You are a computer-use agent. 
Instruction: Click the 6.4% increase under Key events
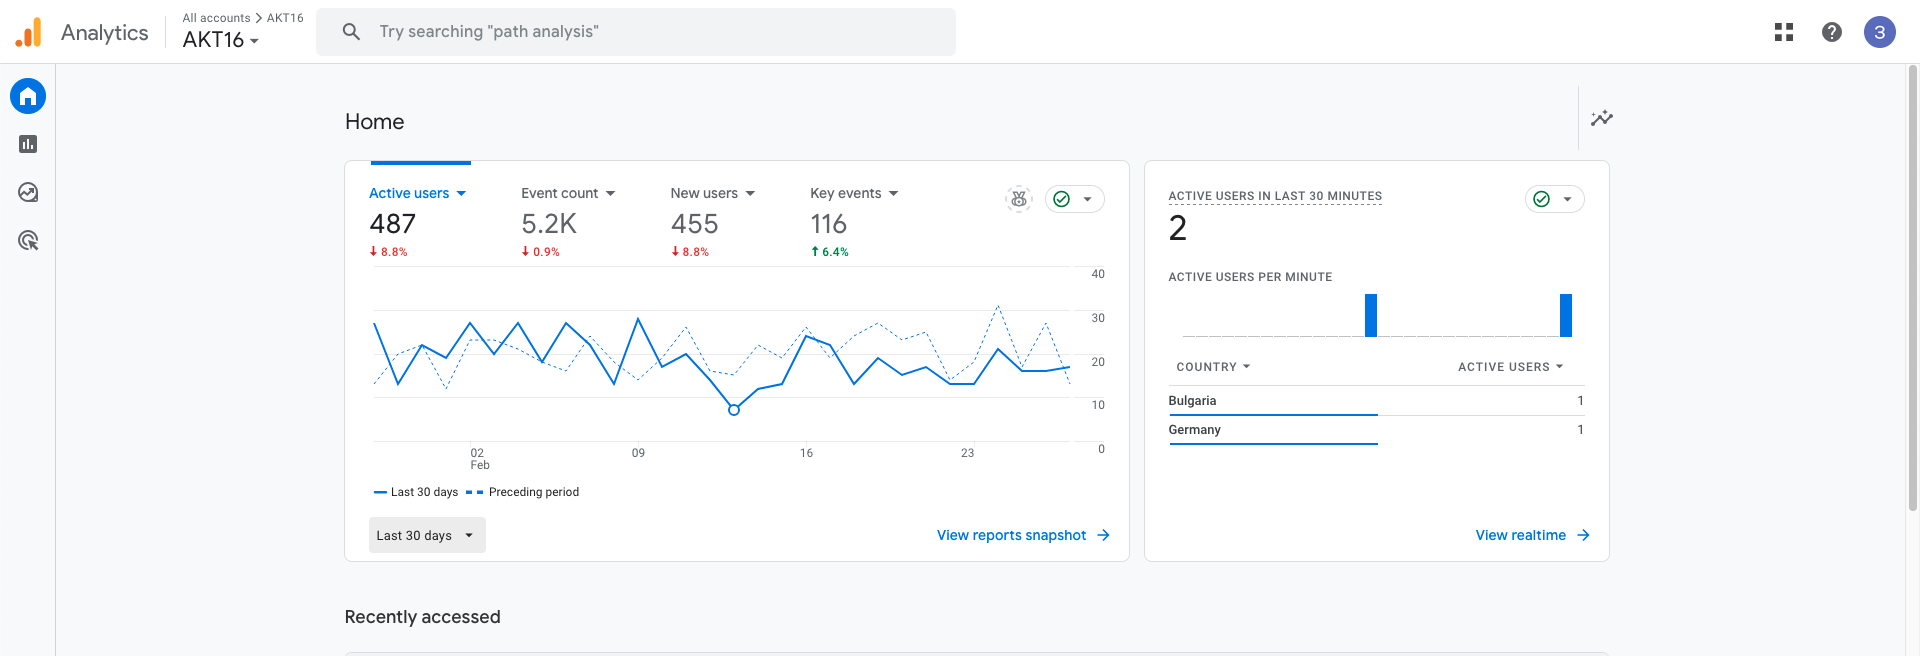pos(830,252)
